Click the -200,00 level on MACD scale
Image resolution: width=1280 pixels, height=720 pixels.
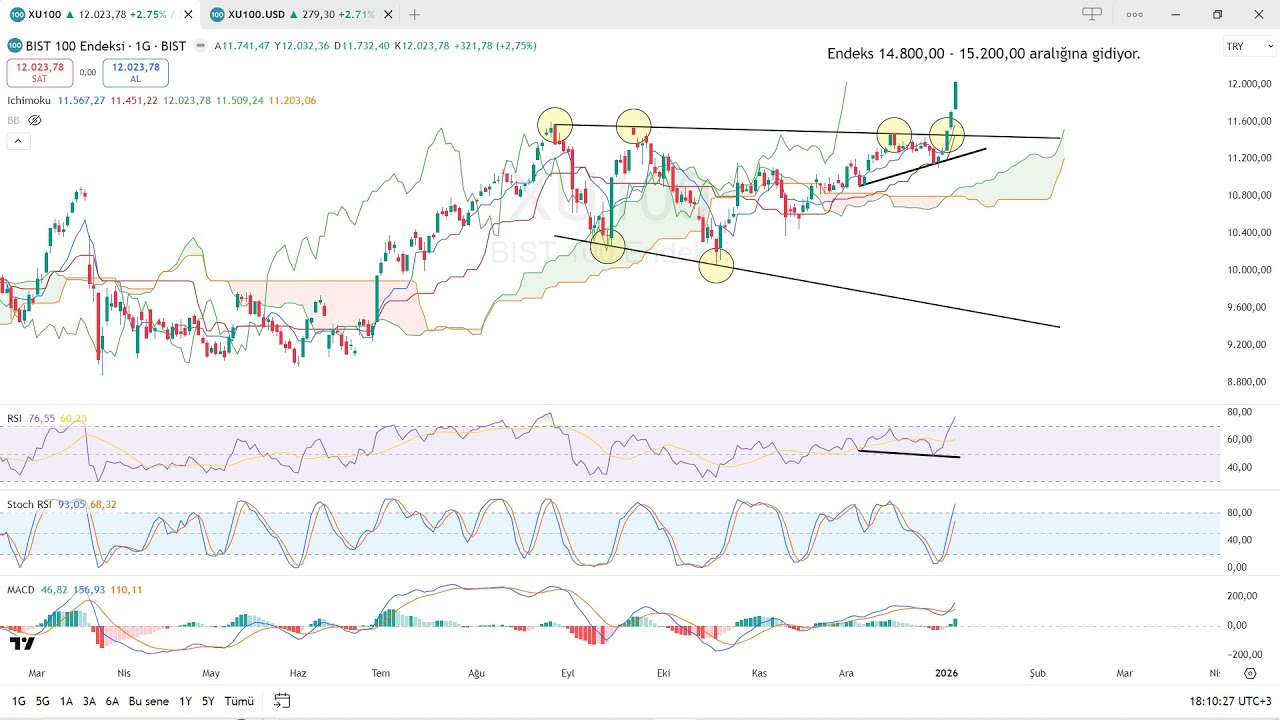(x=1245, y=654)
